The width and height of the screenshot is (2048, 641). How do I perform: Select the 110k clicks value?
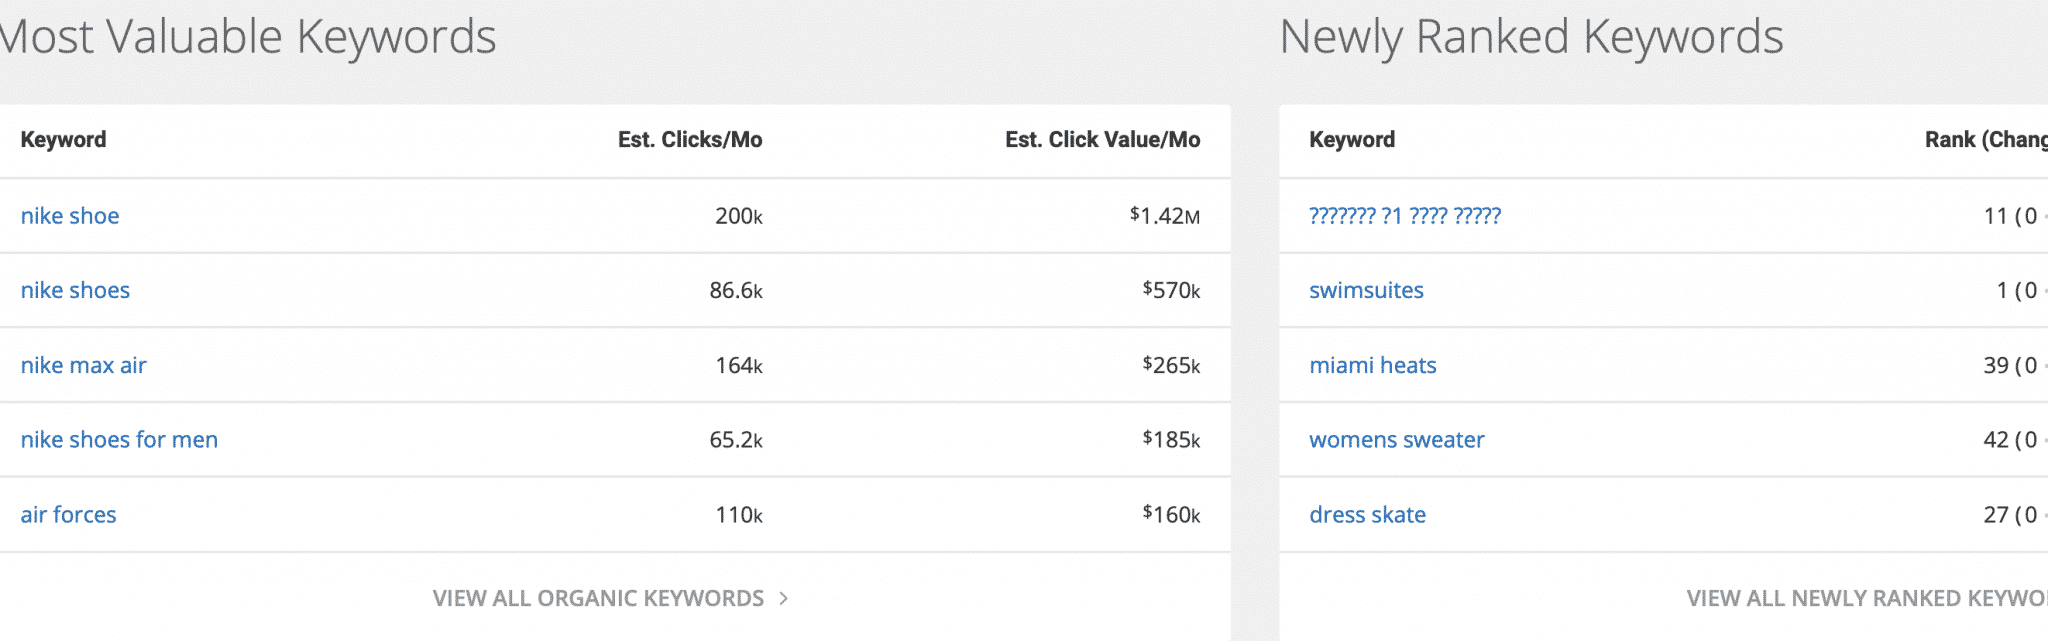point(739,514)
